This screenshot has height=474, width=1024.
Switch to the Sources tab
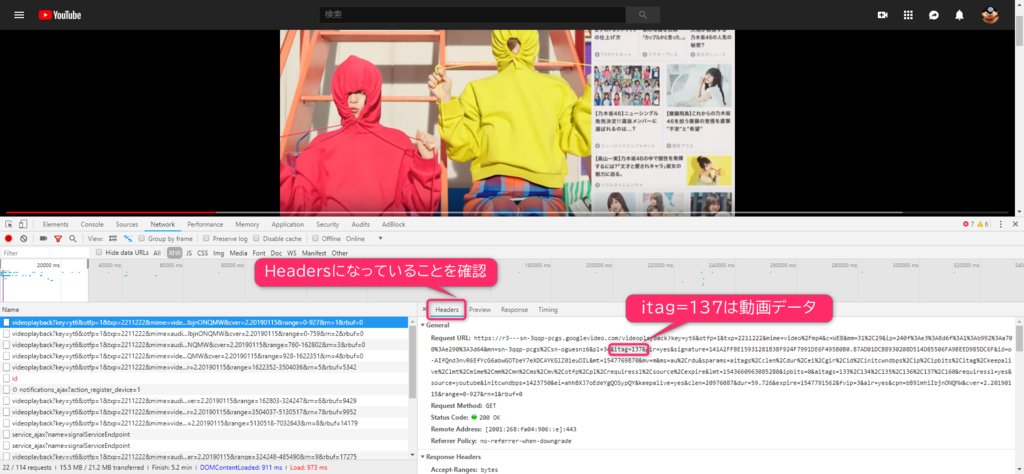pos(127,224)
